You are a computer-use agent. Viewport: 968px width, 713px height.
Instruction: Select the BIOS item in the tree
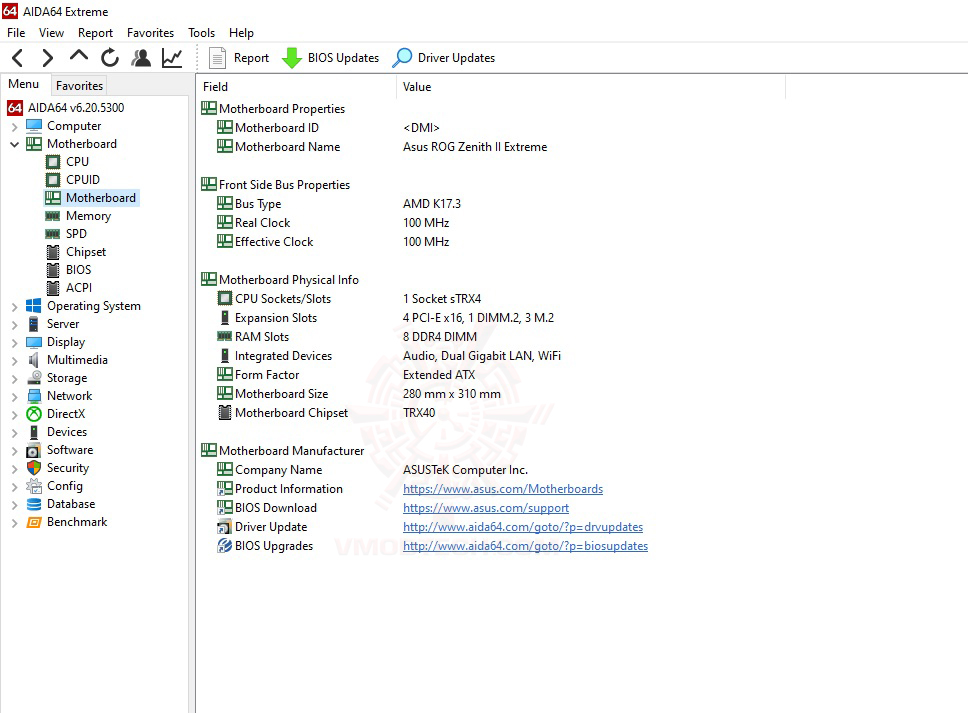[69, 270]
